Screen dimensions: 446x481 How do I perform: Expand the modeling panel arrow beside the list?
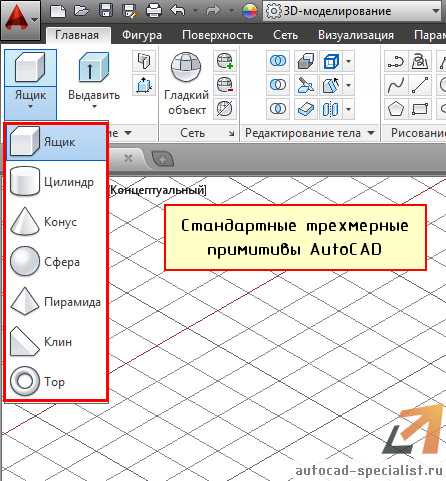128,133
